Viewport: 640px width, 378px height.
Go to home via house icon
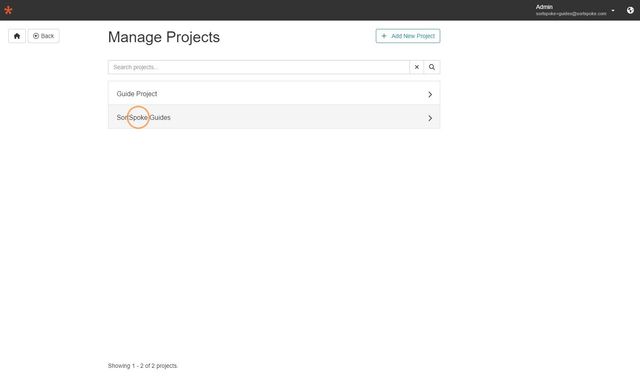(x=17, y=36)
